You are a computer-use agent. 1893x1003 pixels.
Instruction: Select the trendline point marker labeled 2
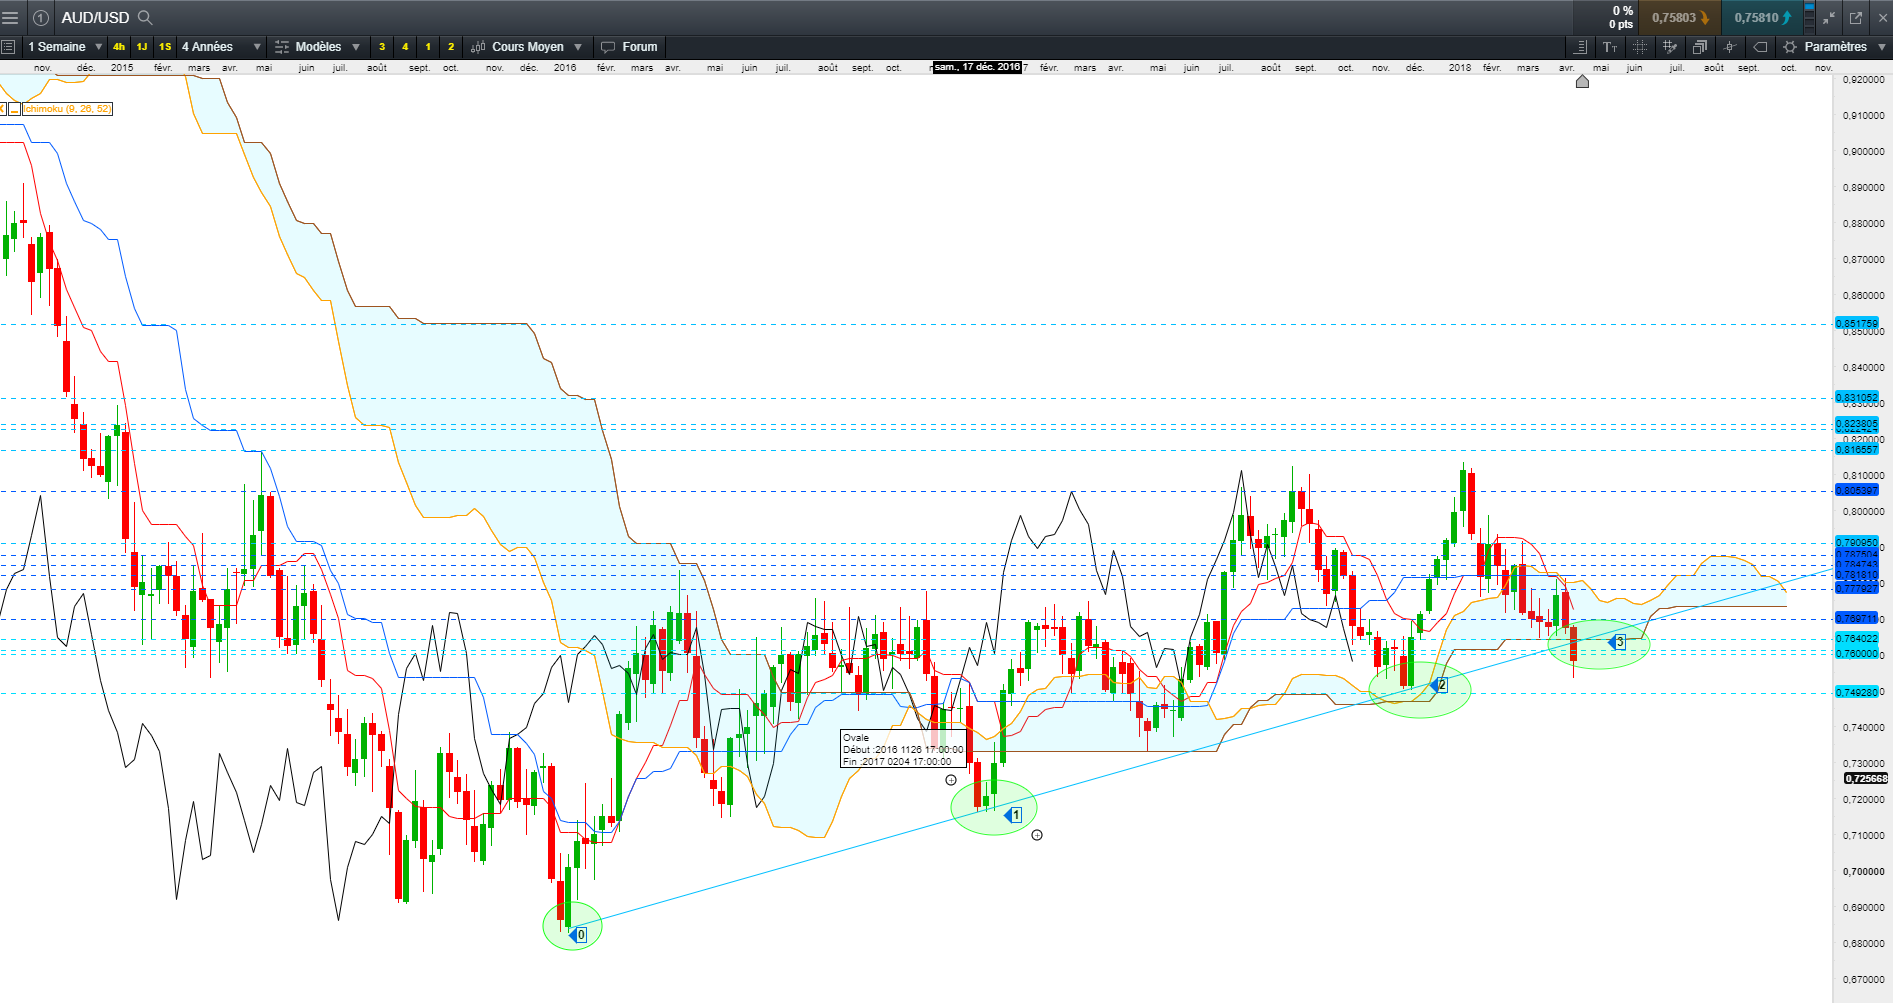[x=1438, y=685]
